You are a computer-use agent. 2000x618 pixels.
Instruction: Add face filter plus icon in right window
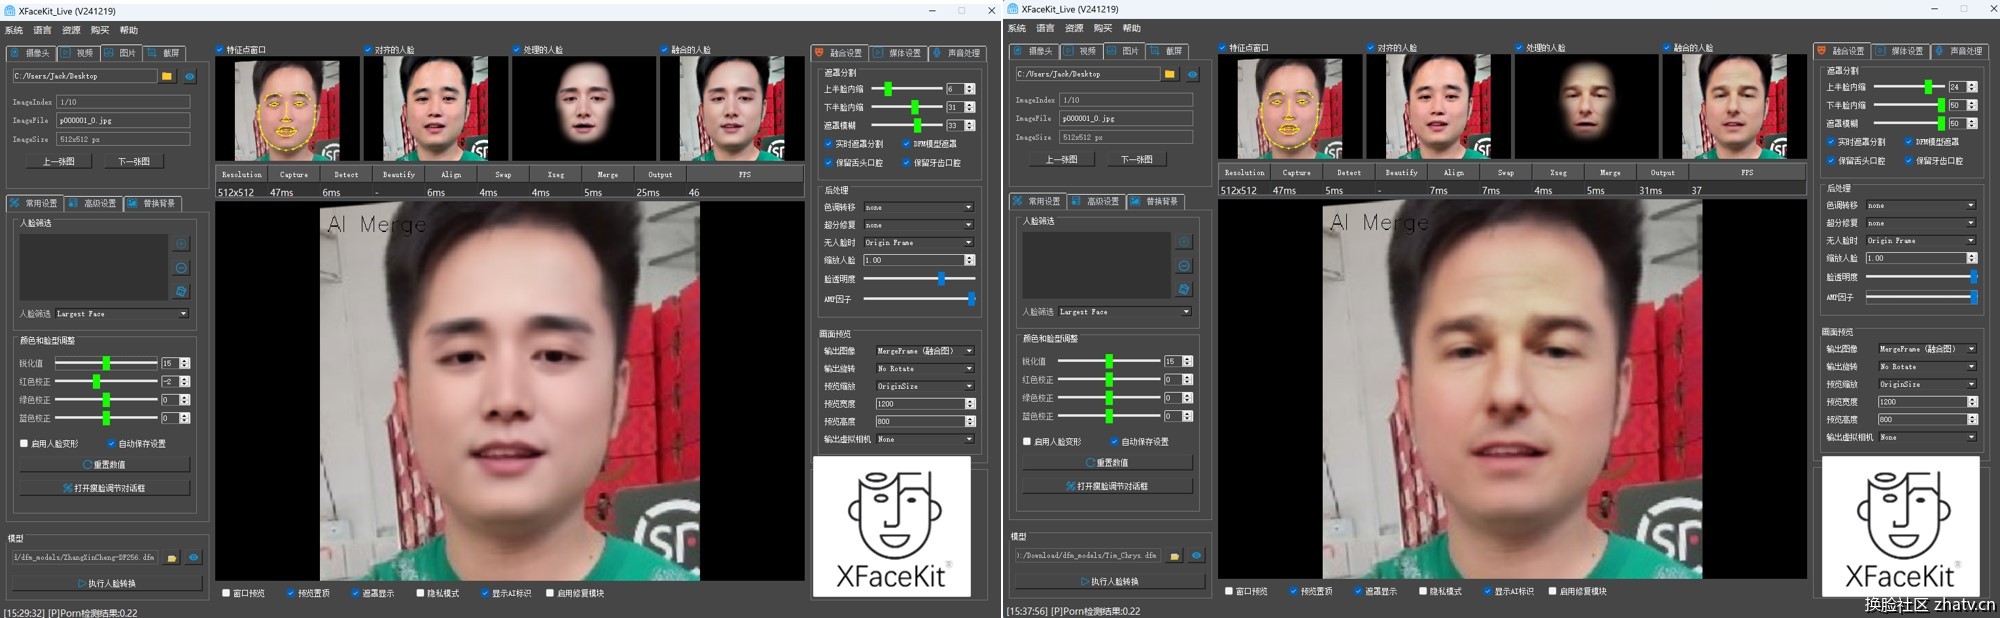pos(1184,242)
